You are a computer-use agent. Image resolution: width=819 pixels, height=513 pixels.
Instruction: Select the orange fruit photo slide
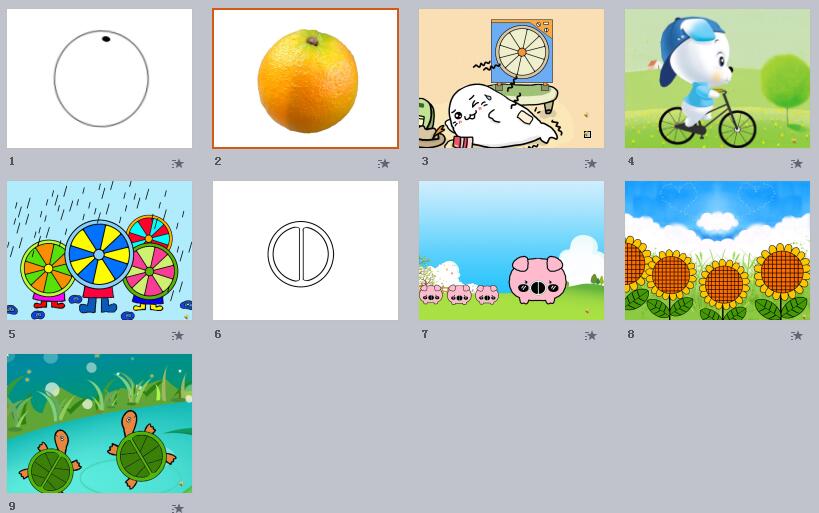pos(306,78)
